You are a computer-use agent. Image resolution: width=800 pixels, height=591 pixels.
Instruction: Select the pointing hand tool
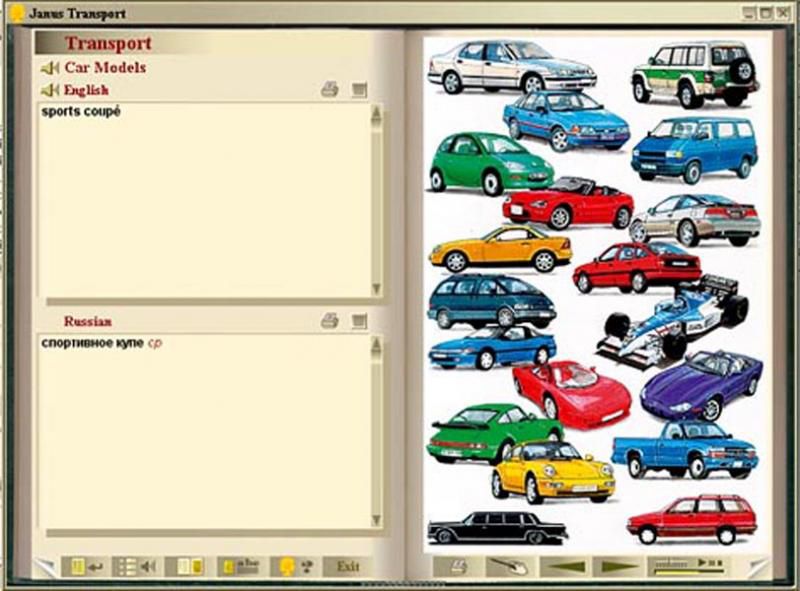pyautogui.click(x=506, y=566)
